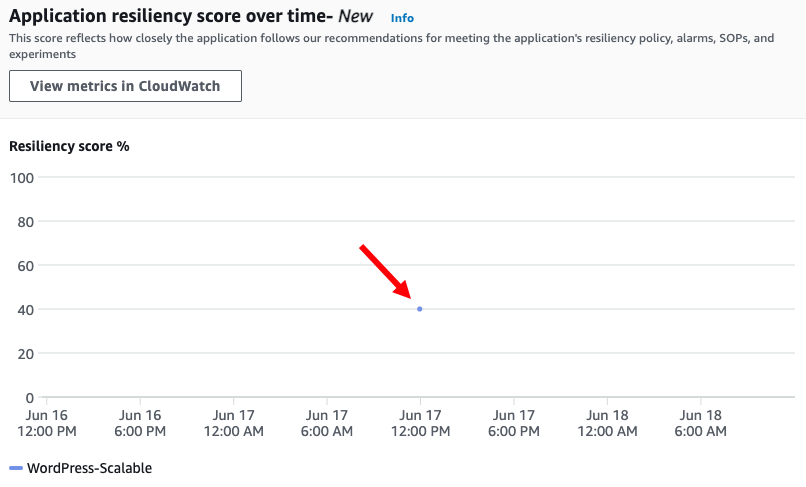Select the 'Resiliency score %' chart label
806x487 pixels.
tap(69, 147)
